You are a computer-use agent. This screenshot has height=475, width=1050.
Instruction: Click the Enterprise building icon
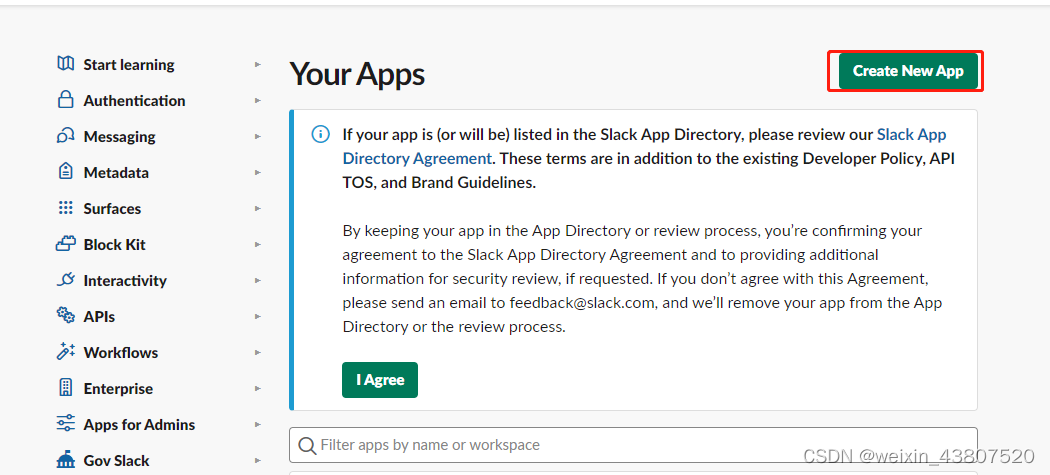point(66,387)
